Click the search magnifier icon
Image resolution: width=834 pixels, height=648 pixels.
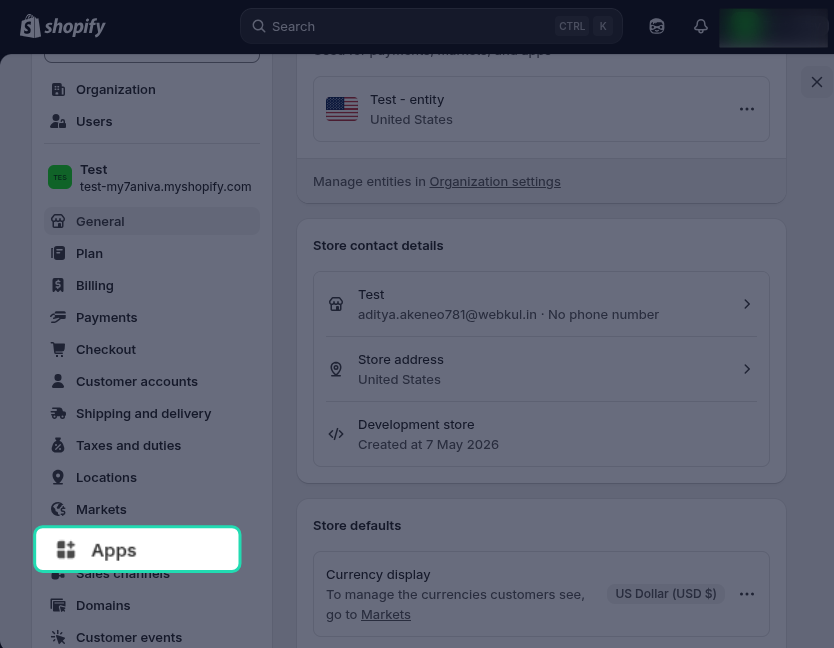(x=258, y=26)
